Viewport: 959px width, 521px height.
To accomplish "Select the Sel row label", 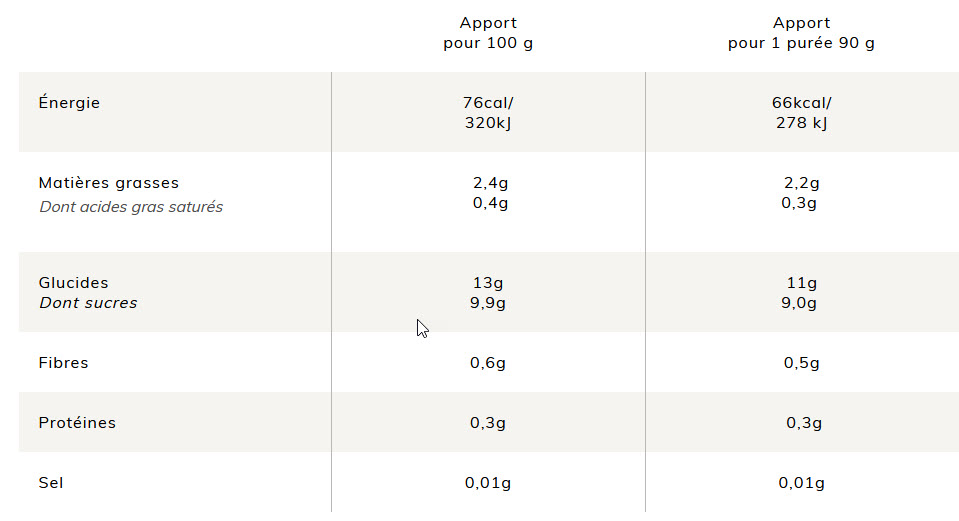I will (51, 482).
